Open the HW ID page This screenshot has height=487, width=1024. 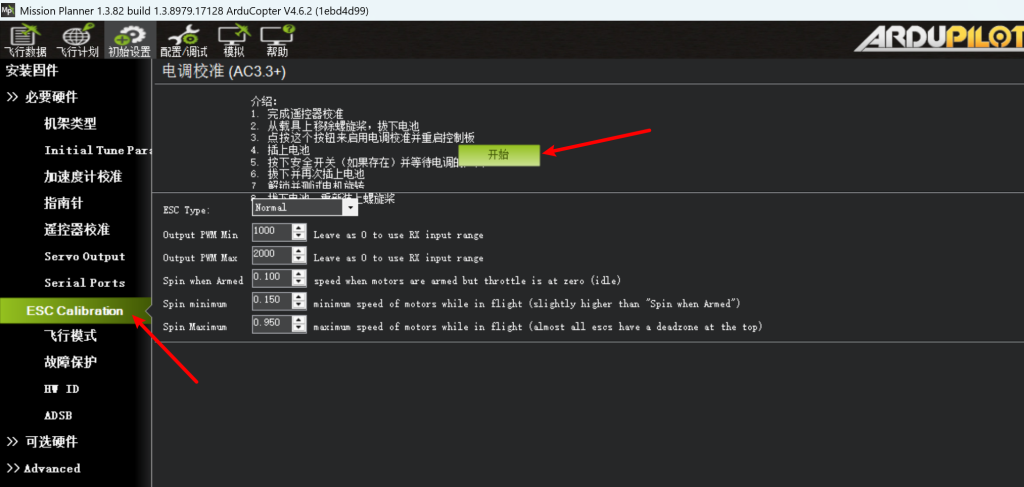click(x=61, y=388)
